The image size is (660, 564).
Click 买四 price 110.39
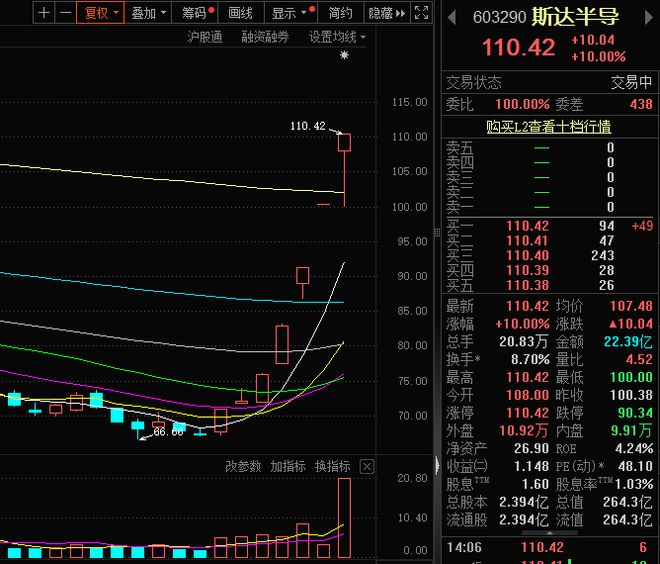[x=527, y=270]
